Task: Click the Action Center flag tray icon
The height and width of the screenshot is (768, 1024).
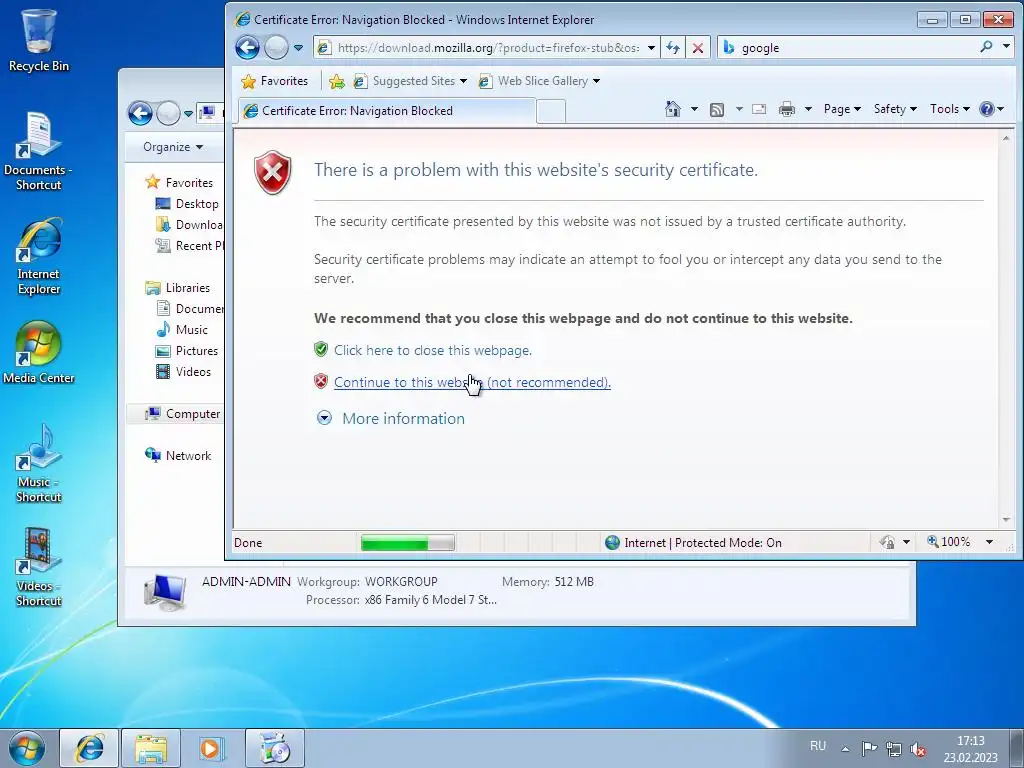Action: pos(869,749)
